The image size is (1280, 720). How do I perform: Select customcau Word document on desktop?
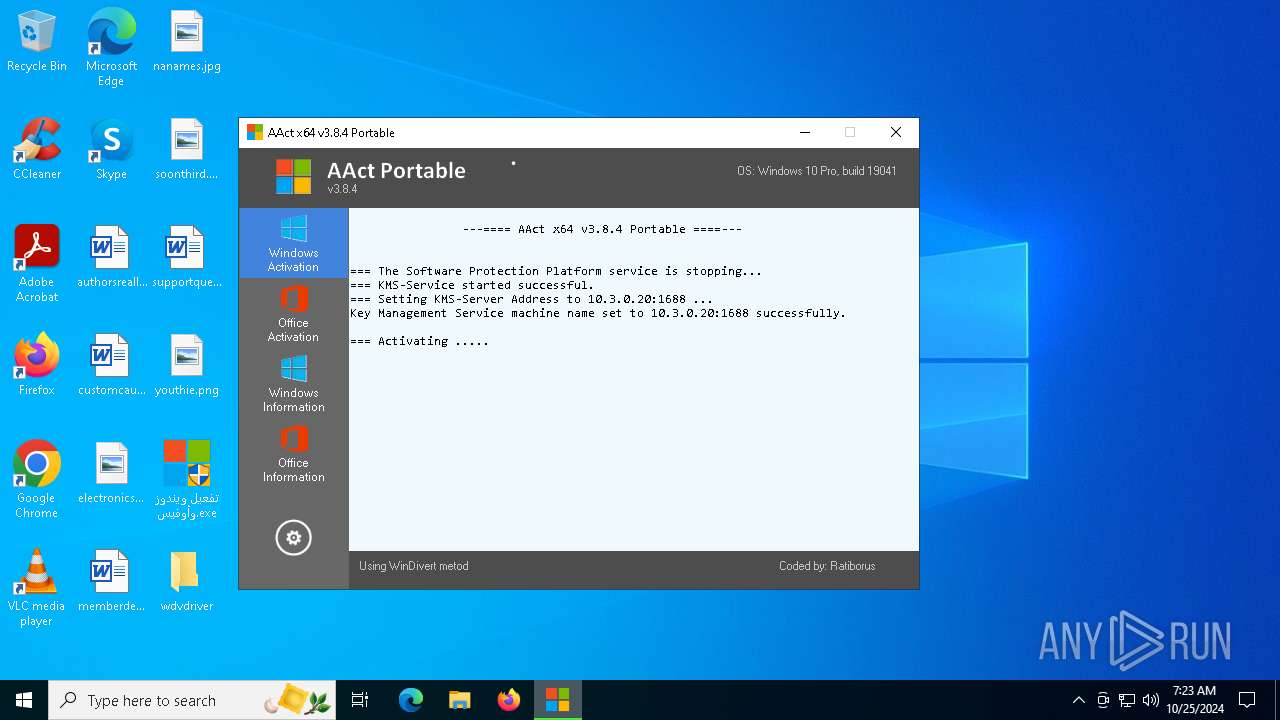click(x=111, y=366)
